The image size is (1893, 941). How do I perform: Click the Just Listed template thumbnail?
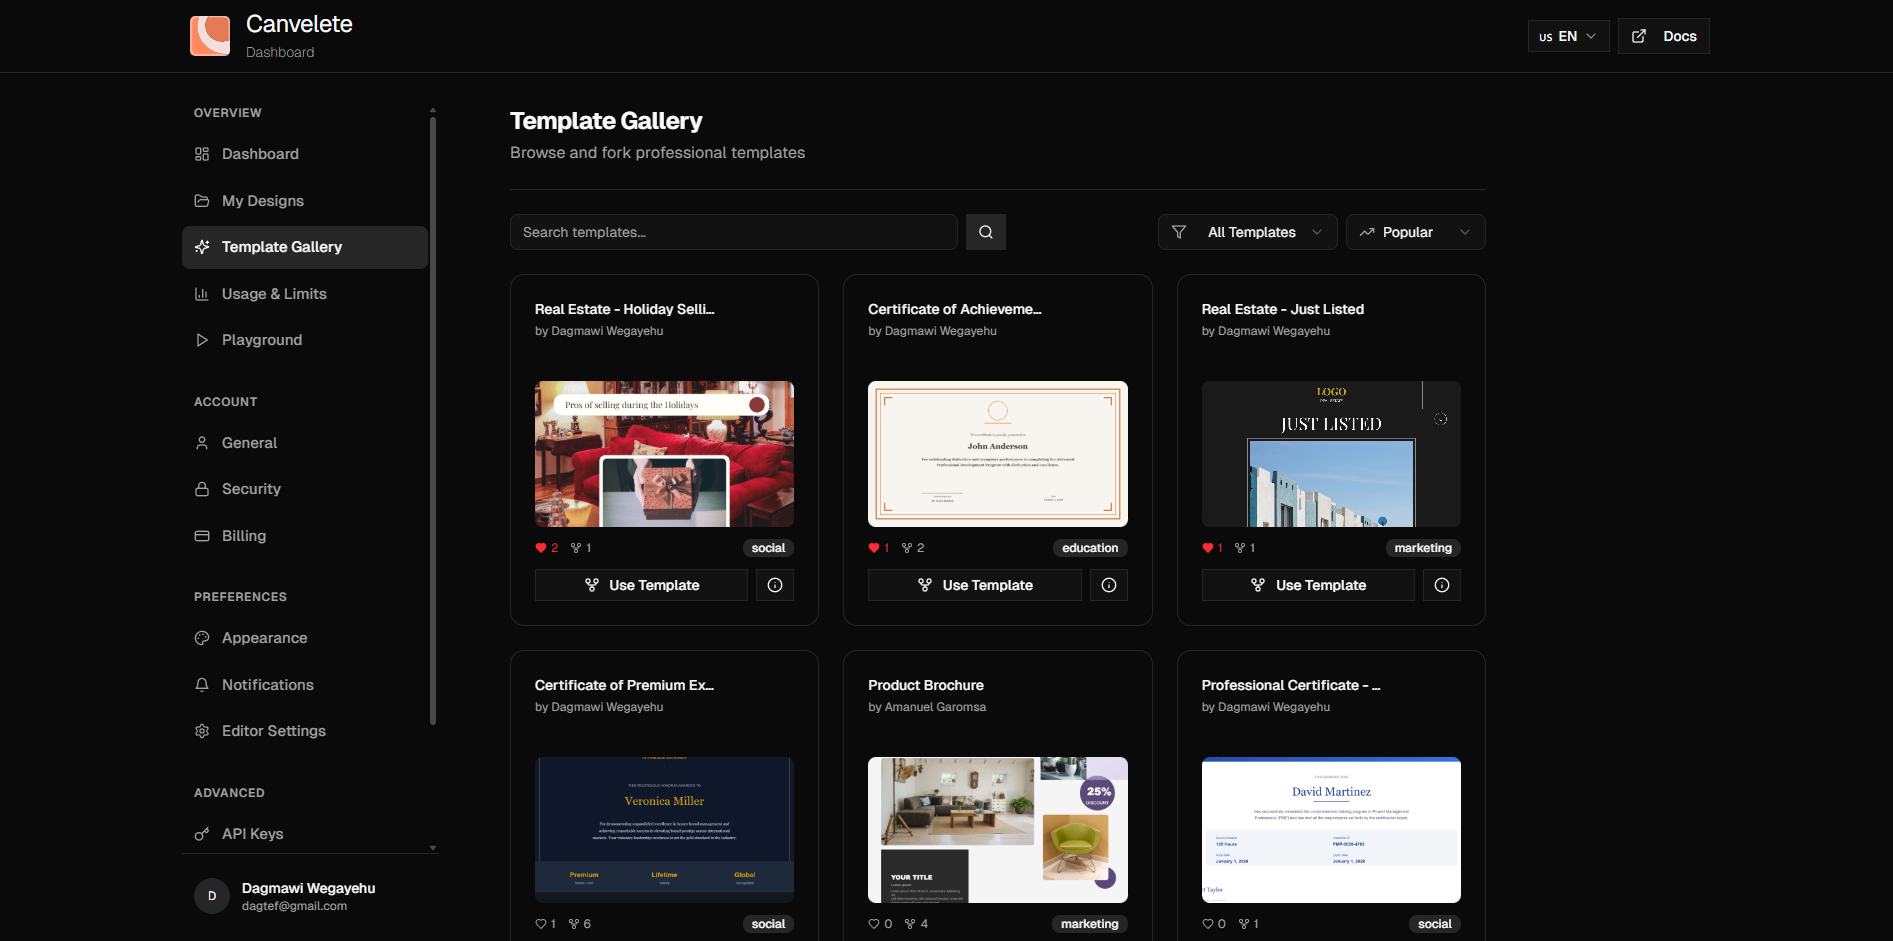pyautogui.click(x=1330, y=453)
